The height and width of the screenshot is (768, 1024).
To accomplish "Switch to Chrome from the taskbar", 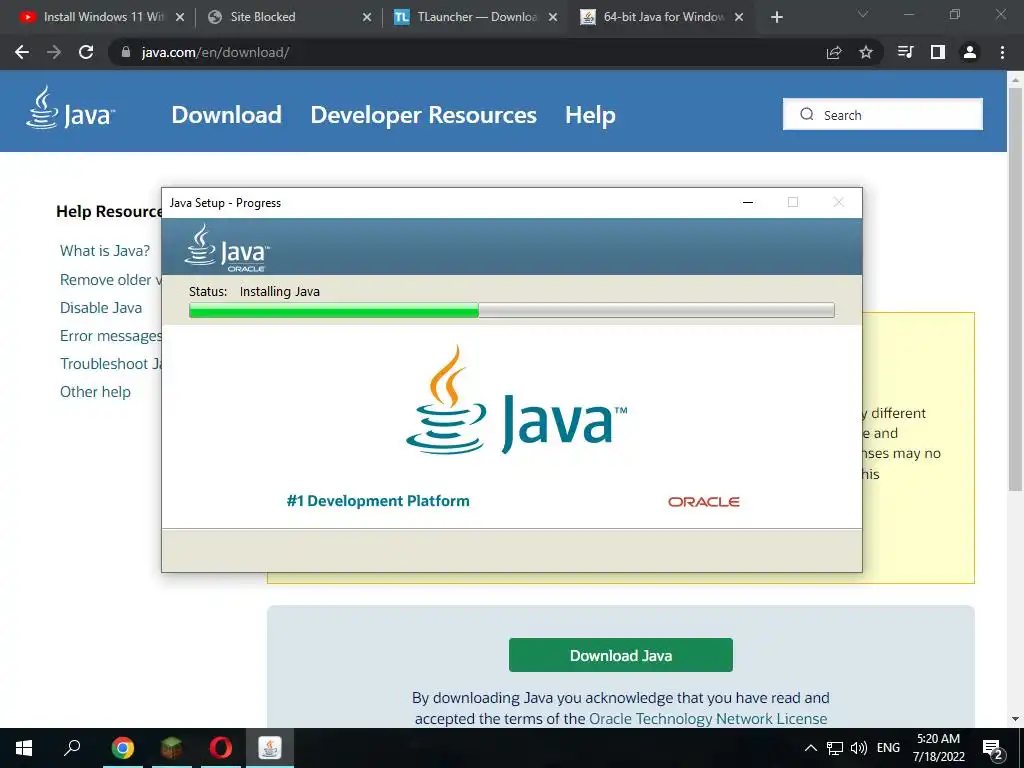I will [x=122, y=748].
